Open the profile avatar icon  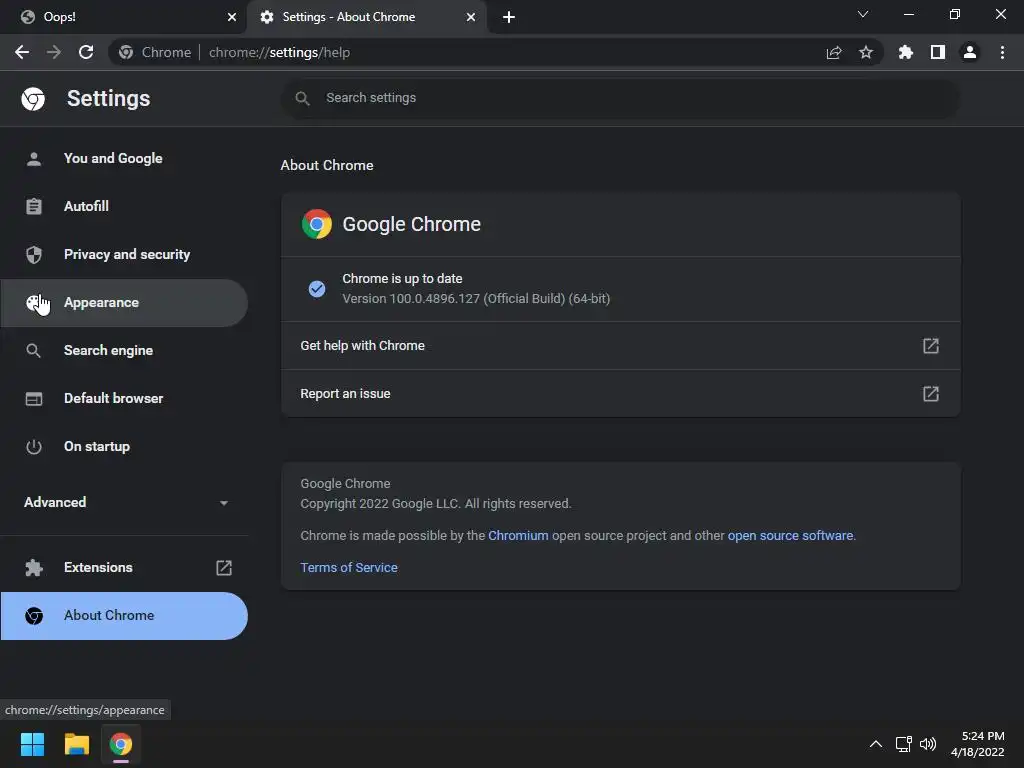(970, 52)
